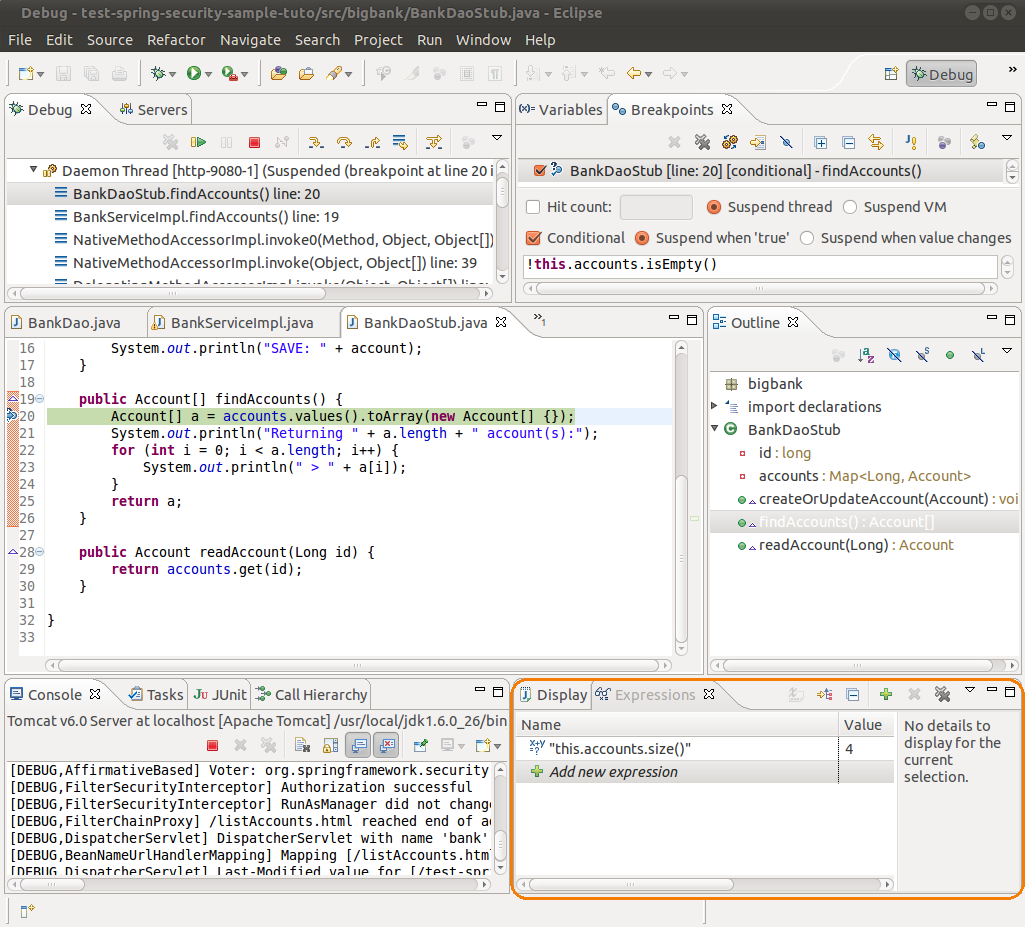Image resolution: width=1025 pixels, height=927 pixels.
Task: Click the Resume button in Debug view
Action: [x=199, y=143]
